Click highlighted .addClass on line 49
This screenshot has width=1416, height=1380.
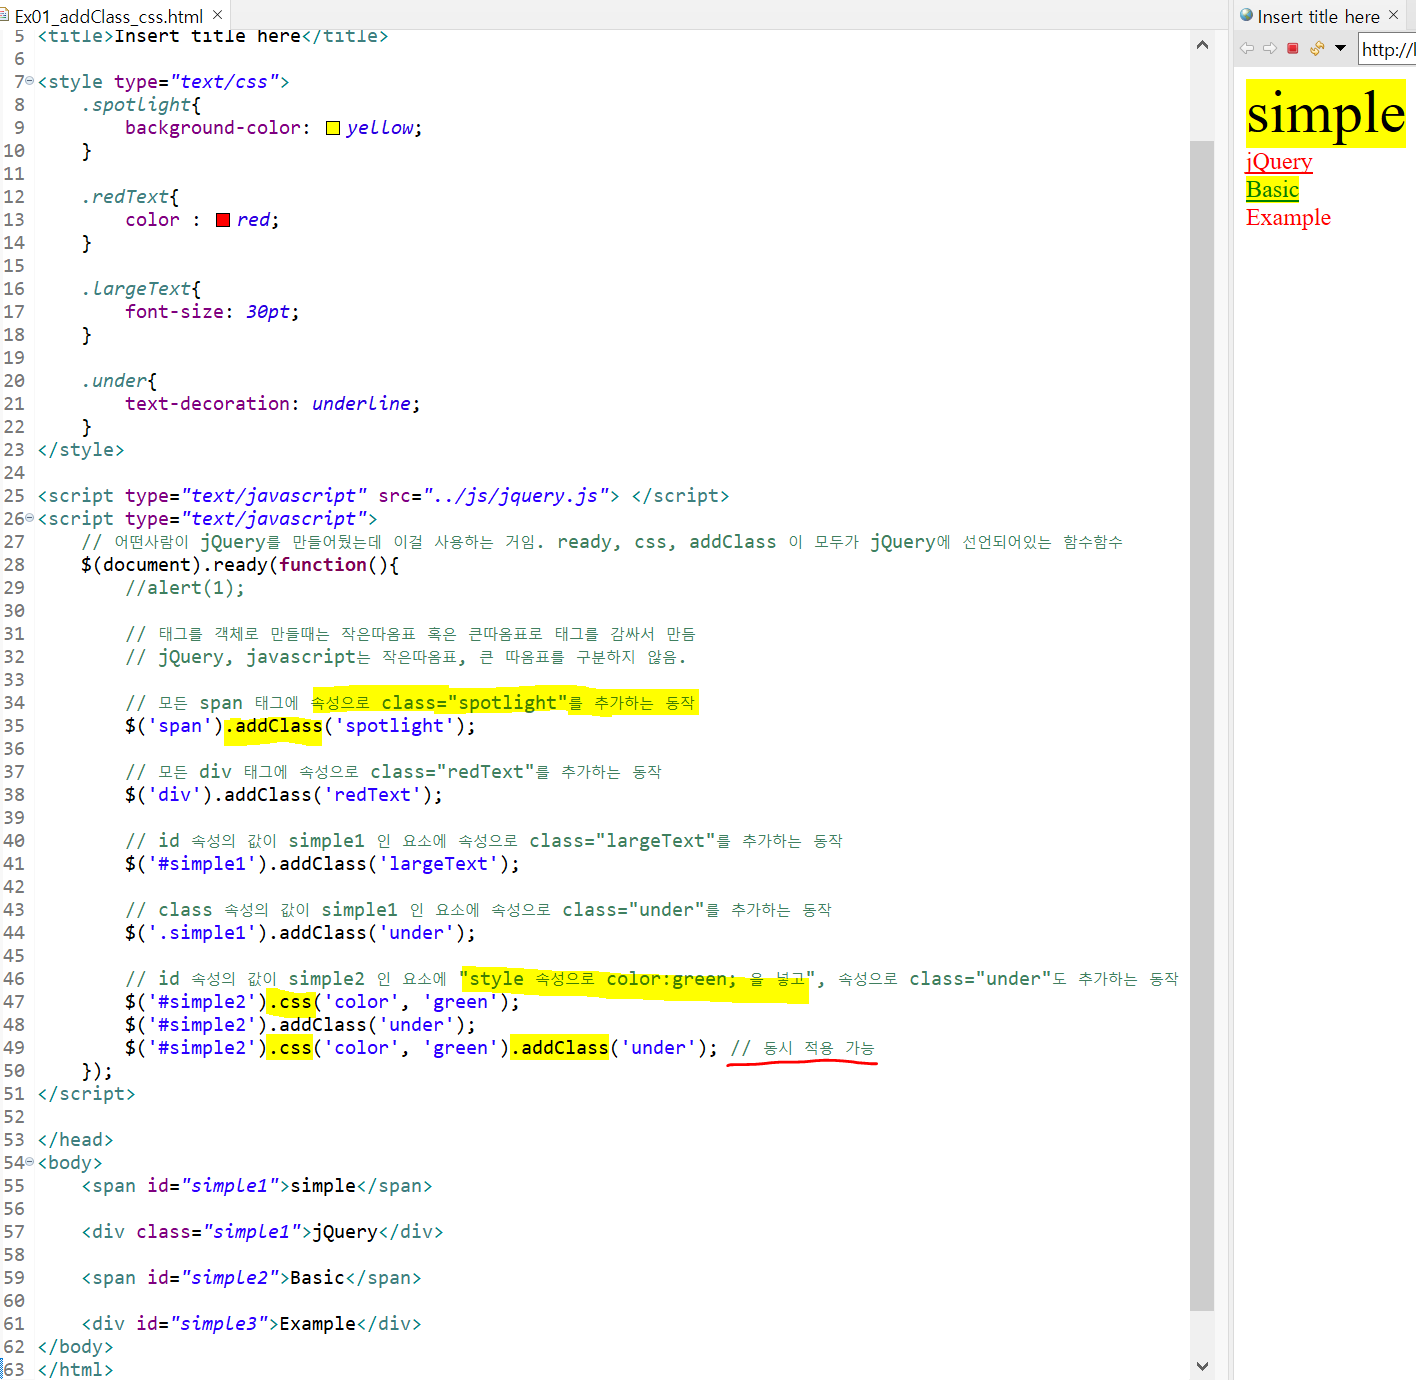560,1048
